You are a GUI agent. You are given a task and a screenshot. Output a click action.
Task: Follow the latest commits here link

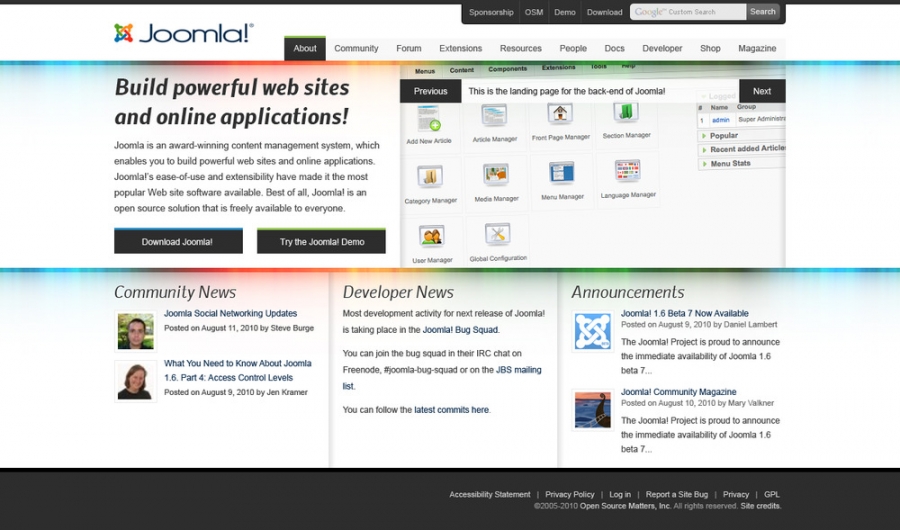(x=452, y=410)
